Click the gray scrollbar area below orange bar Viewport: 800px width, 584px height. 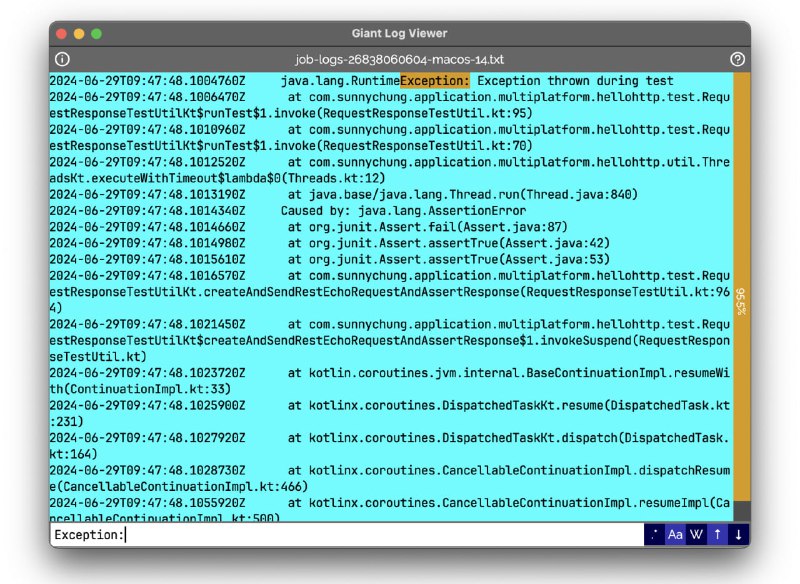[740, 512]
